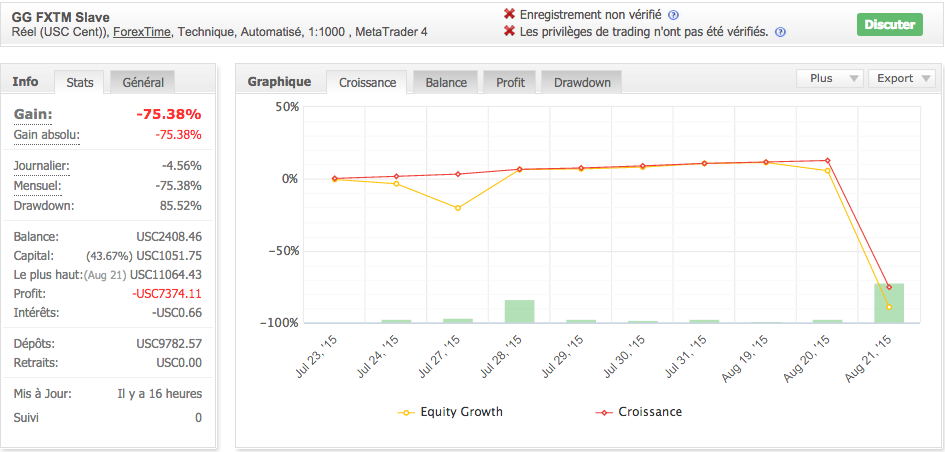Screen dimensions: 945x452
Task: Switch to the Général tab
Action: [x=143, y=82]
